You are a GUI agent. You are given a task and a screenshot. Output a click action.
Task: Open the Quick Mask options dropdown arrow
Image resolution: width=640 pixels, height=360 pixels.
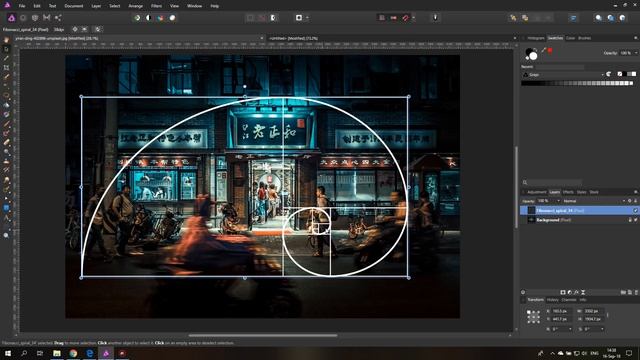(307, 18)
